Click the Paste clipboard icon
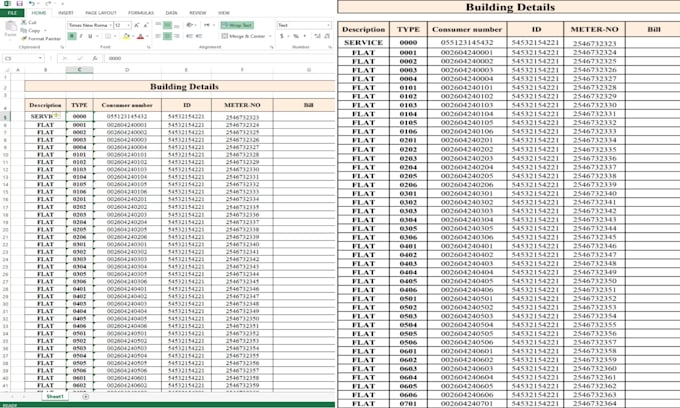 (11, 26)
